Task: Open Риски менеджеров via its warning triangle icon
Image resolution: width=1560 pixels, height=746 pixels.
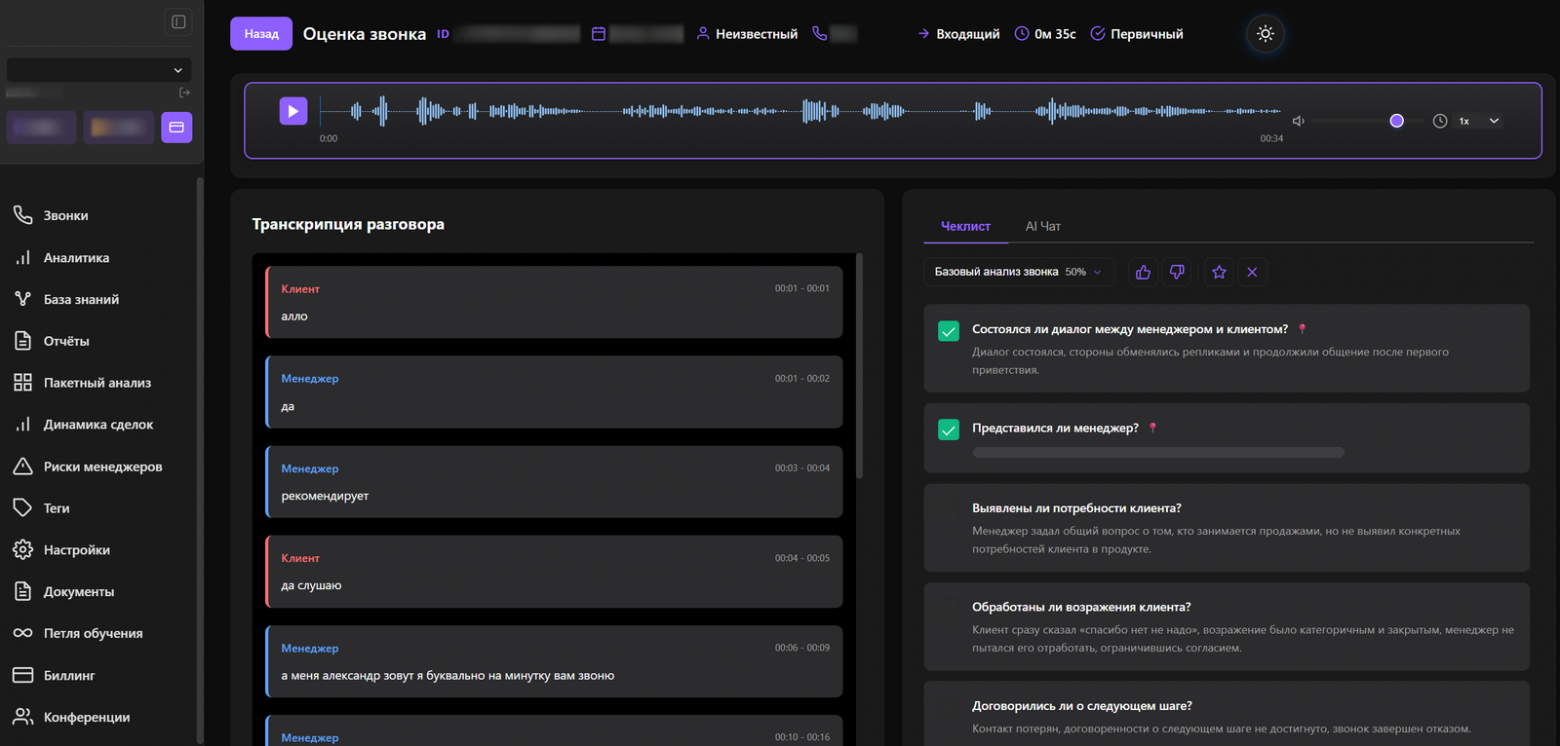Action: (22, 466)
